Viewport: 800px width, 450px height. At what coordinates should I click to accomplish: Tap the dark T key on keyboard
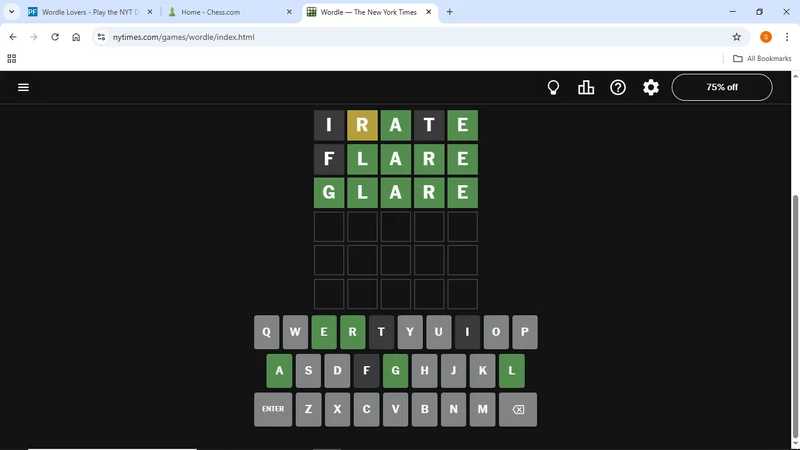point(381,332)
